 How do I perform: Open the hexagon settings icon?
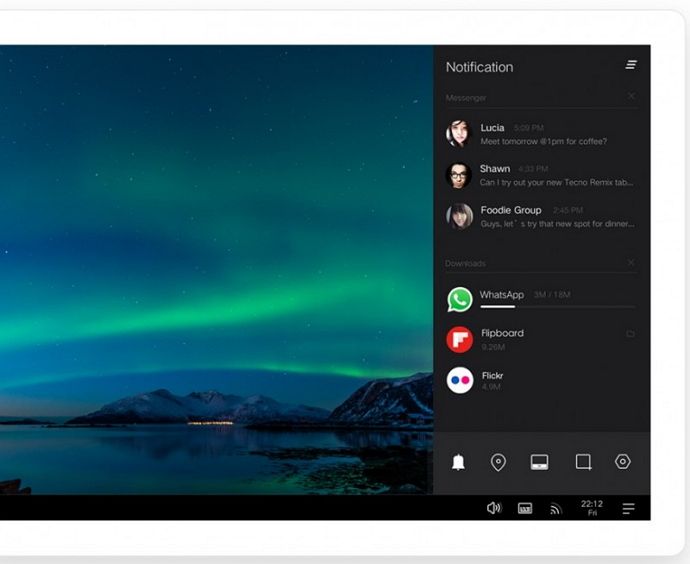tap(623, 461)
